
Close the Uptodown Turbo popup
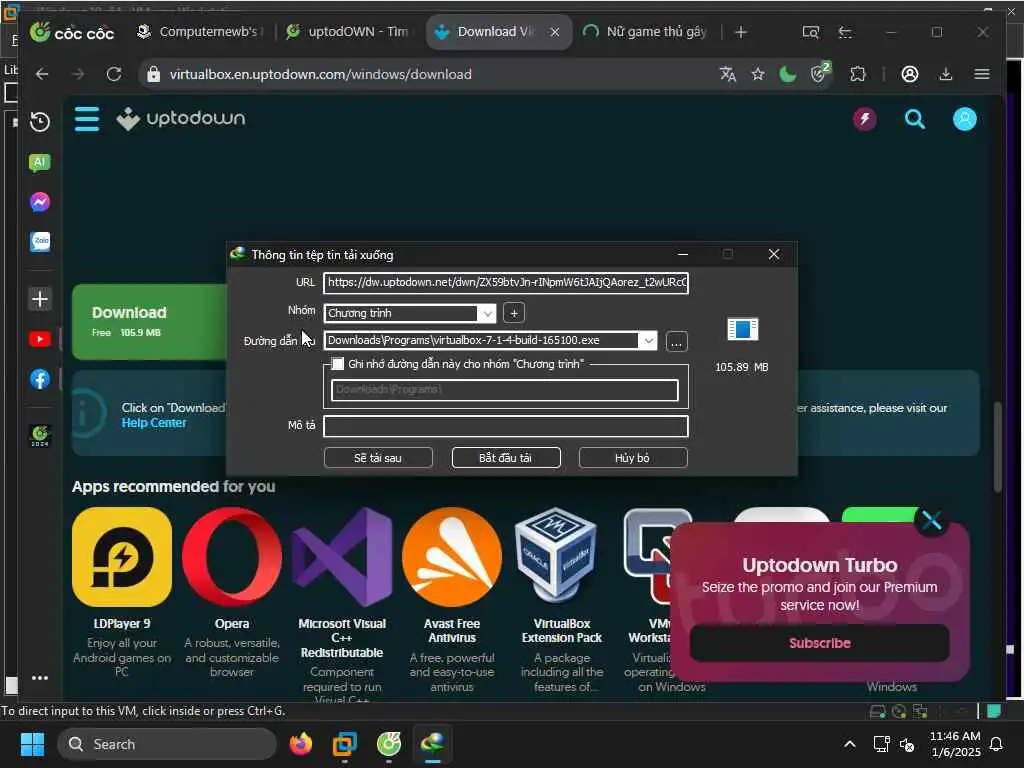931,520
